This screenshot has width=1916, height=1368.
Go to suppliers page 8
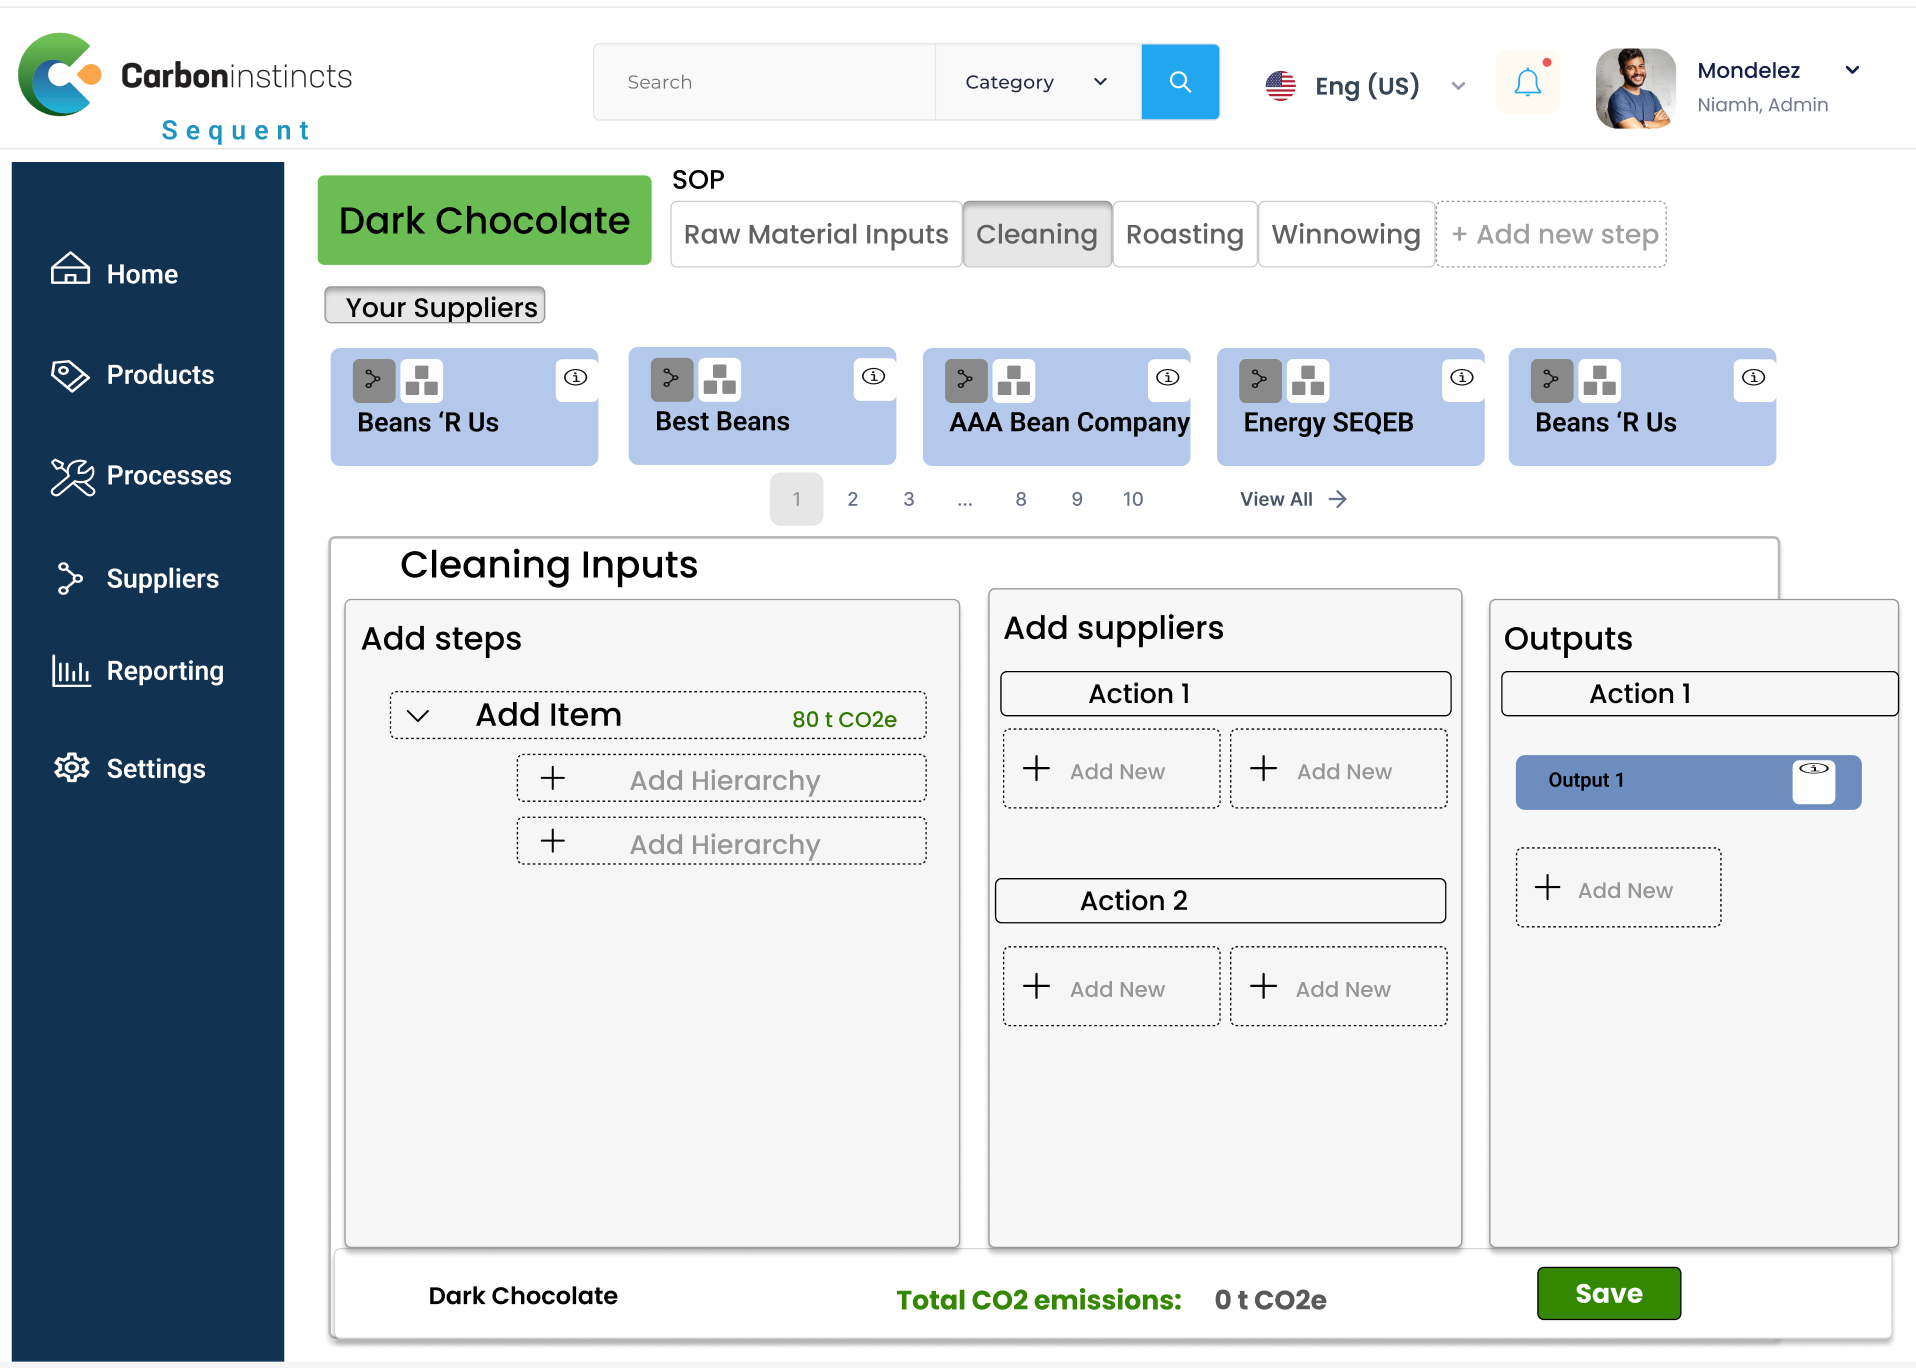tap(1021, 499)
